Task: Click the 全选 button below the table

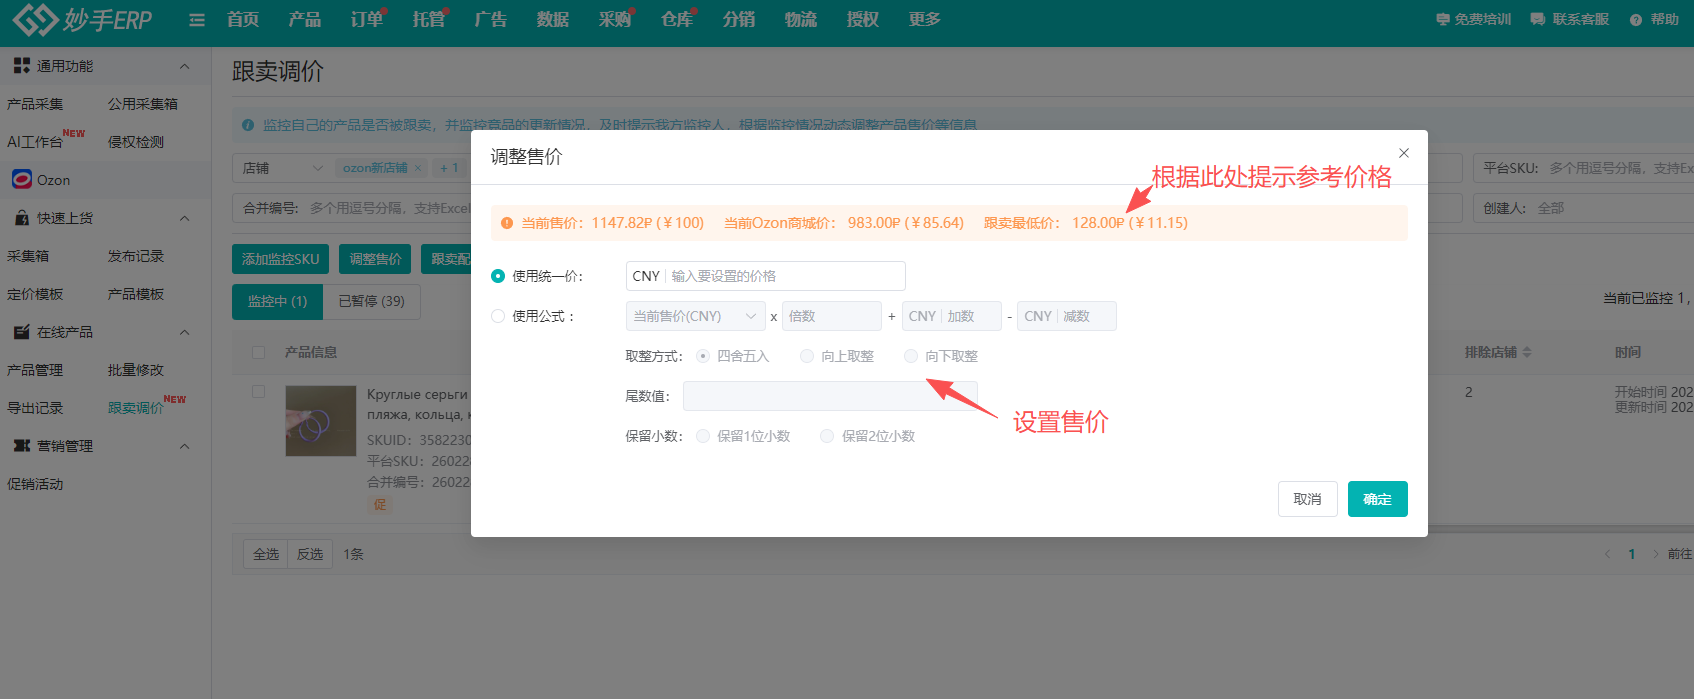Action: (266, 554)
